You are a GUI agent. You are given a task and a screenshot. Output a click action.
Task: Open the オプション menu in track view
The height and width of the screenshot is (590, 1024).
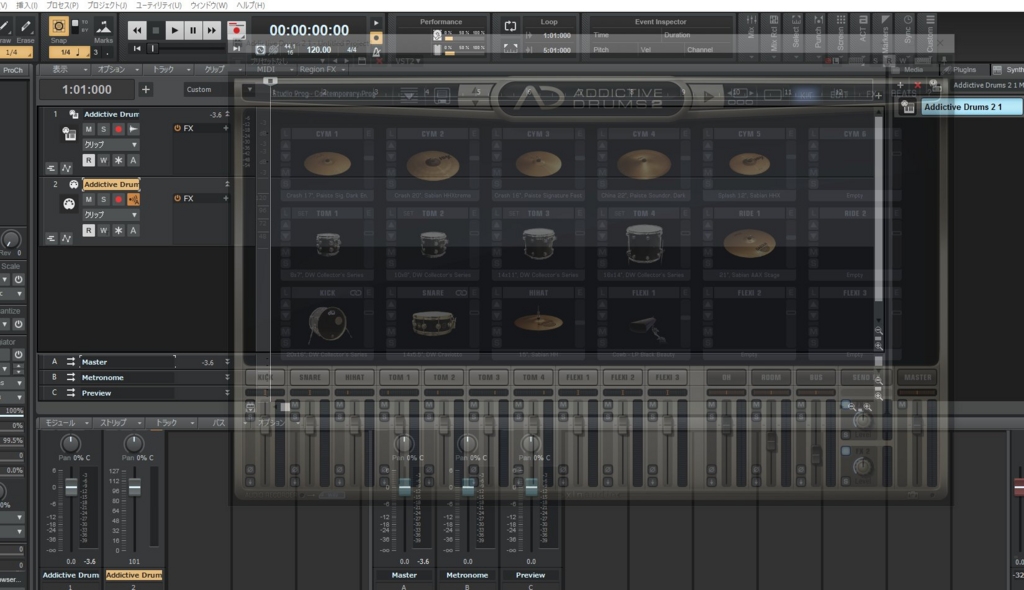click(x=118, y=69)
